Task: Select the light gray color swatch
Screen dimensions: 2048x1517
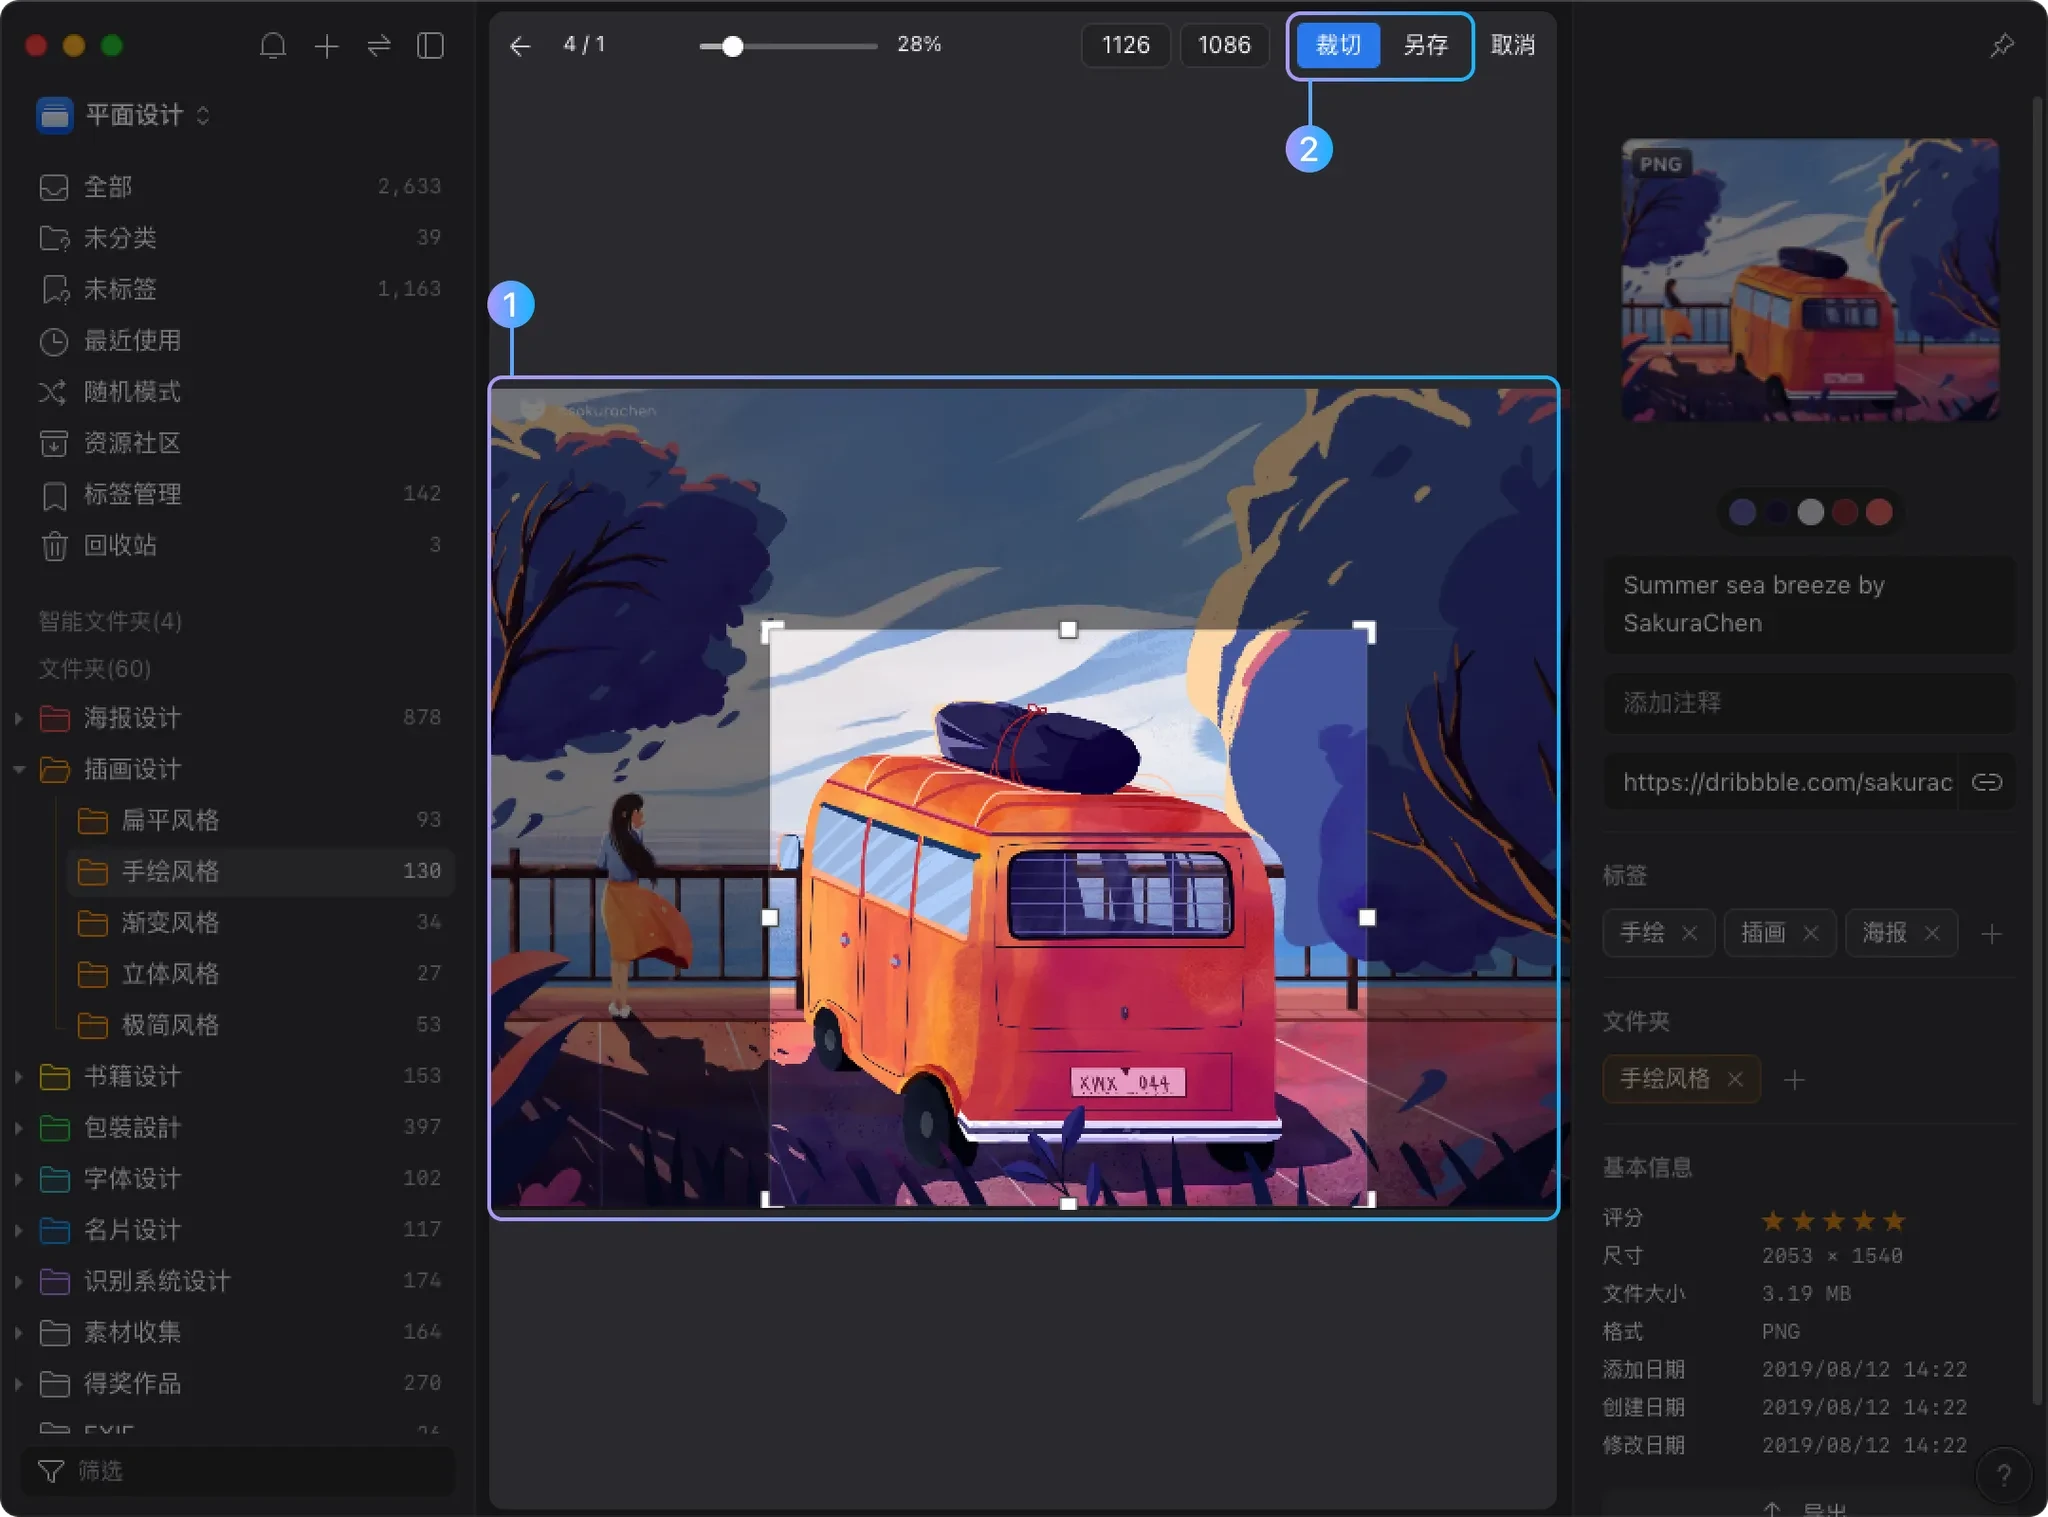Action: (x=1810, y=512)
